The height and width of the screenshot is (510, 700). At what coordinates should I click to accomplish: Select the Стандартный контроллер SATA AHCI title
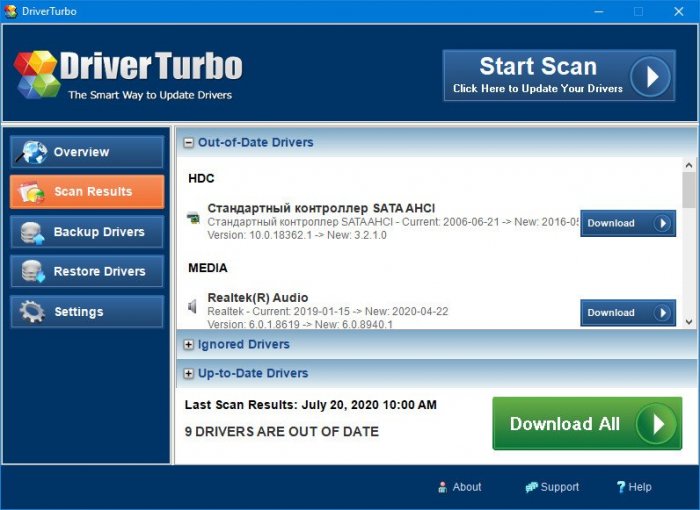click(x=321, y=209)
